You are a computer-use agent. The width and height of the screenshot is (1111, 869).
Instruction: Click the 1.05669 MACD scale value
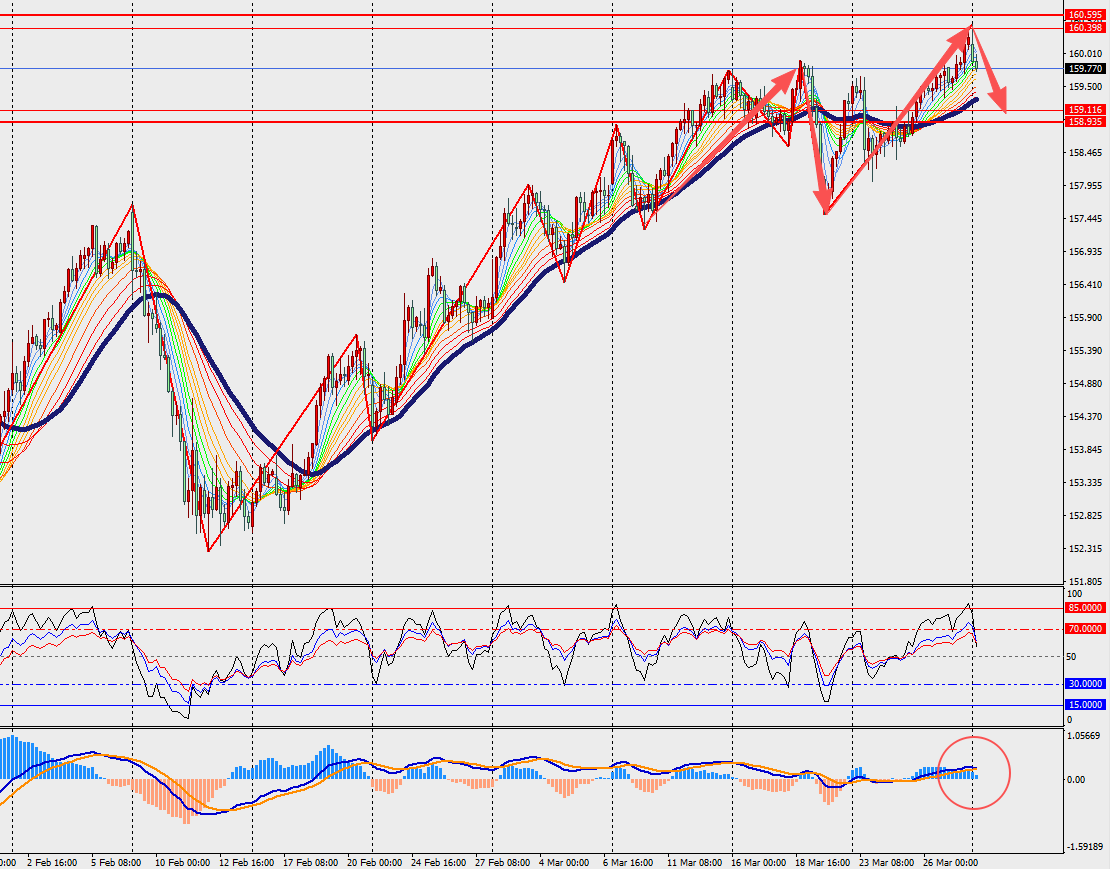(1084, 737)
